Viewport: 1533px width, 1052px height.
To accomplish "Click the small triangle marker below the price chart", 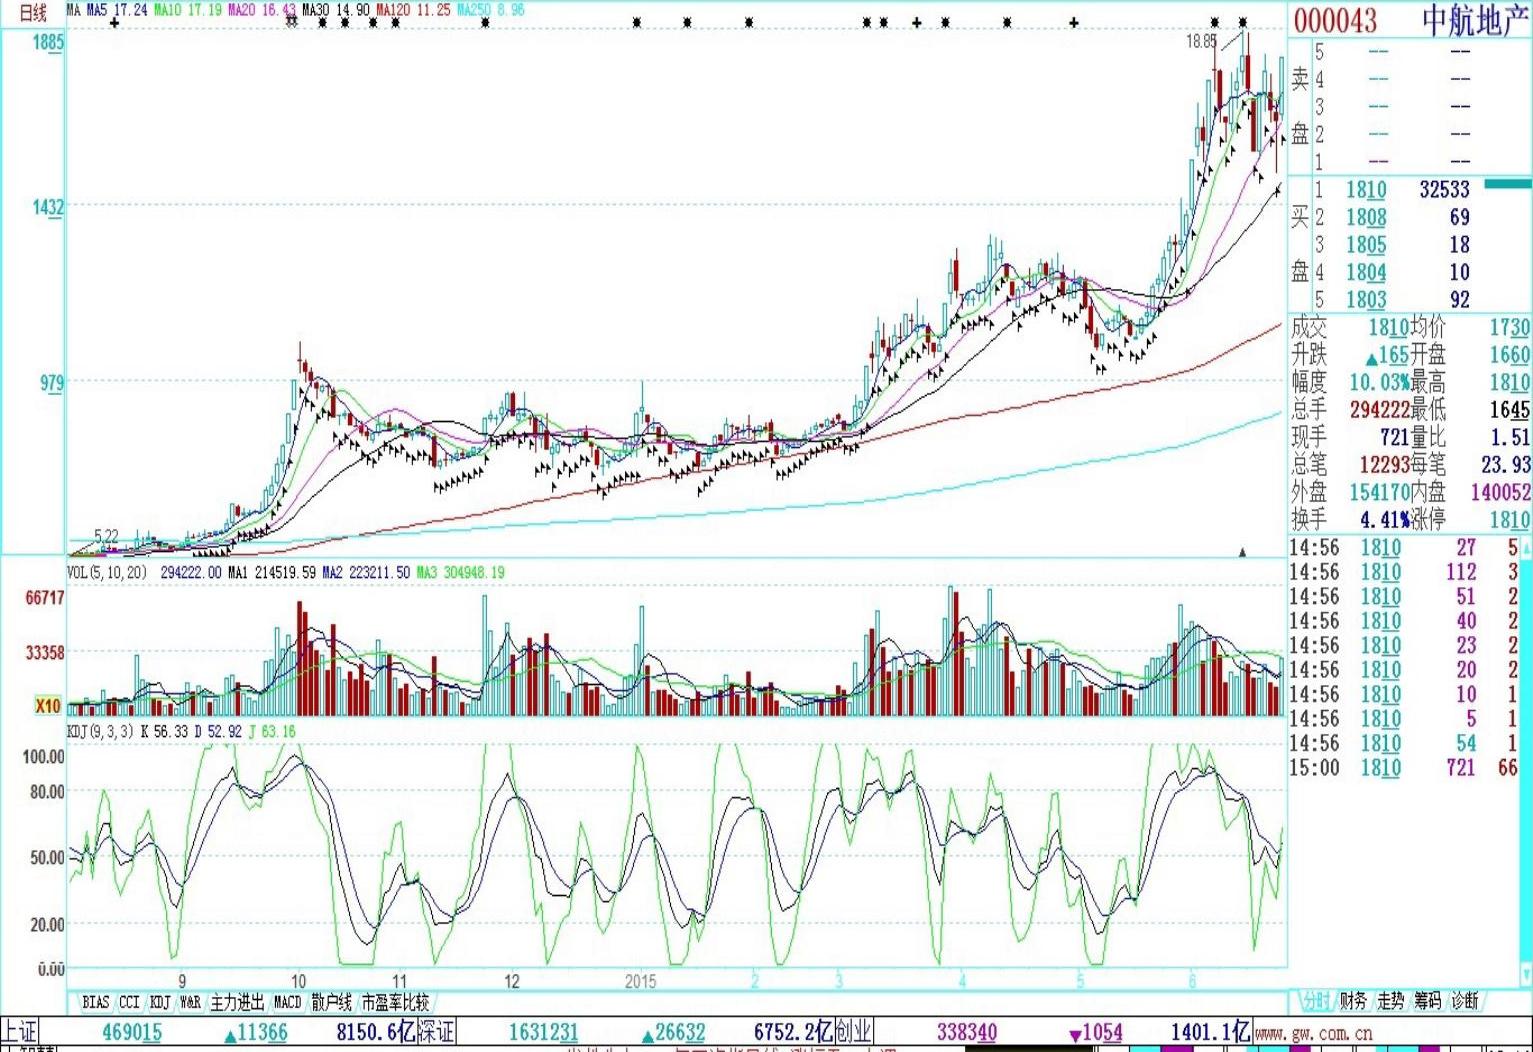I will (1243, 551).
